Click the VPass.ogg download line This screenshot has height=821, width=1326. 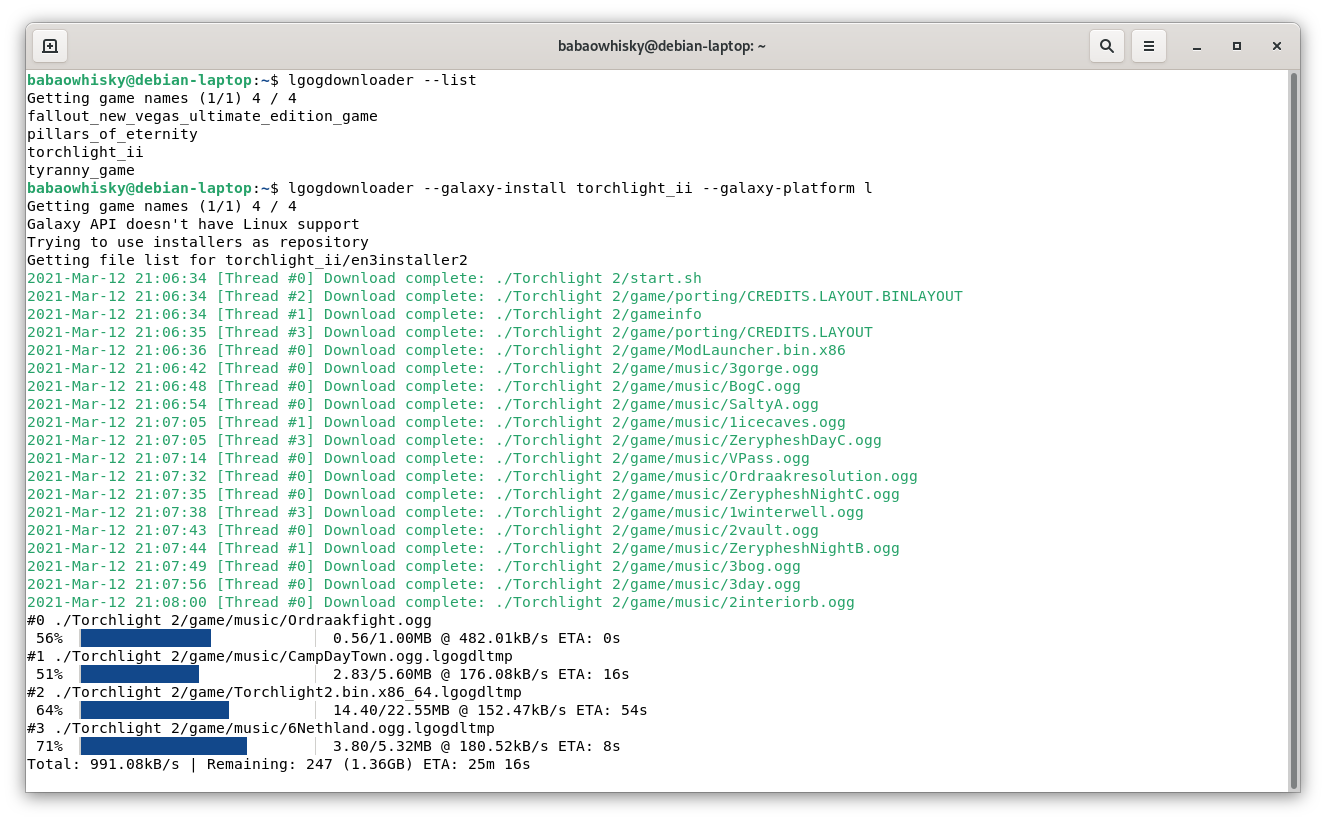click(x=418, y=458)
